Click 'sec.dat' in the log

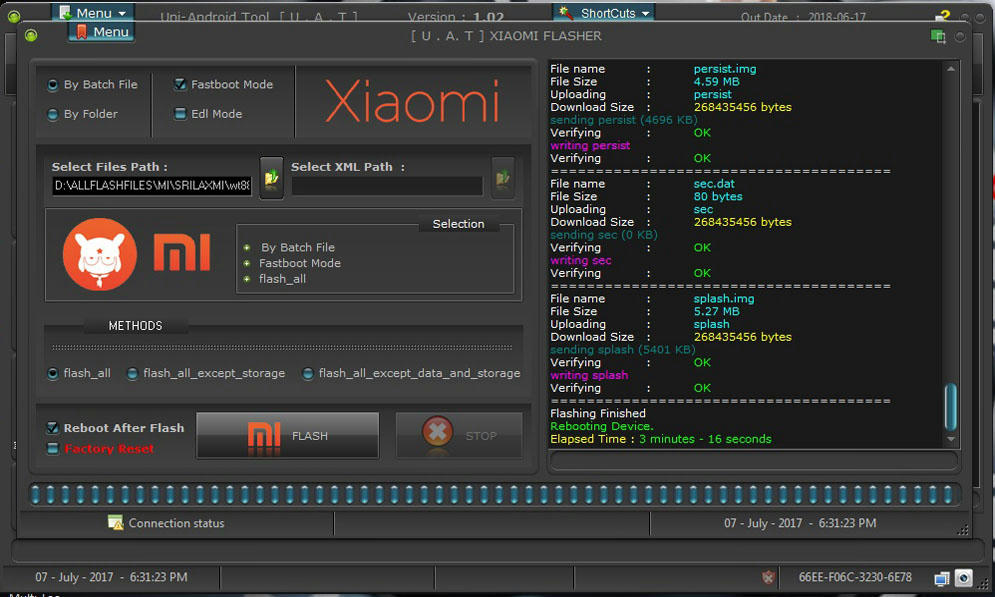coord(714,184)
